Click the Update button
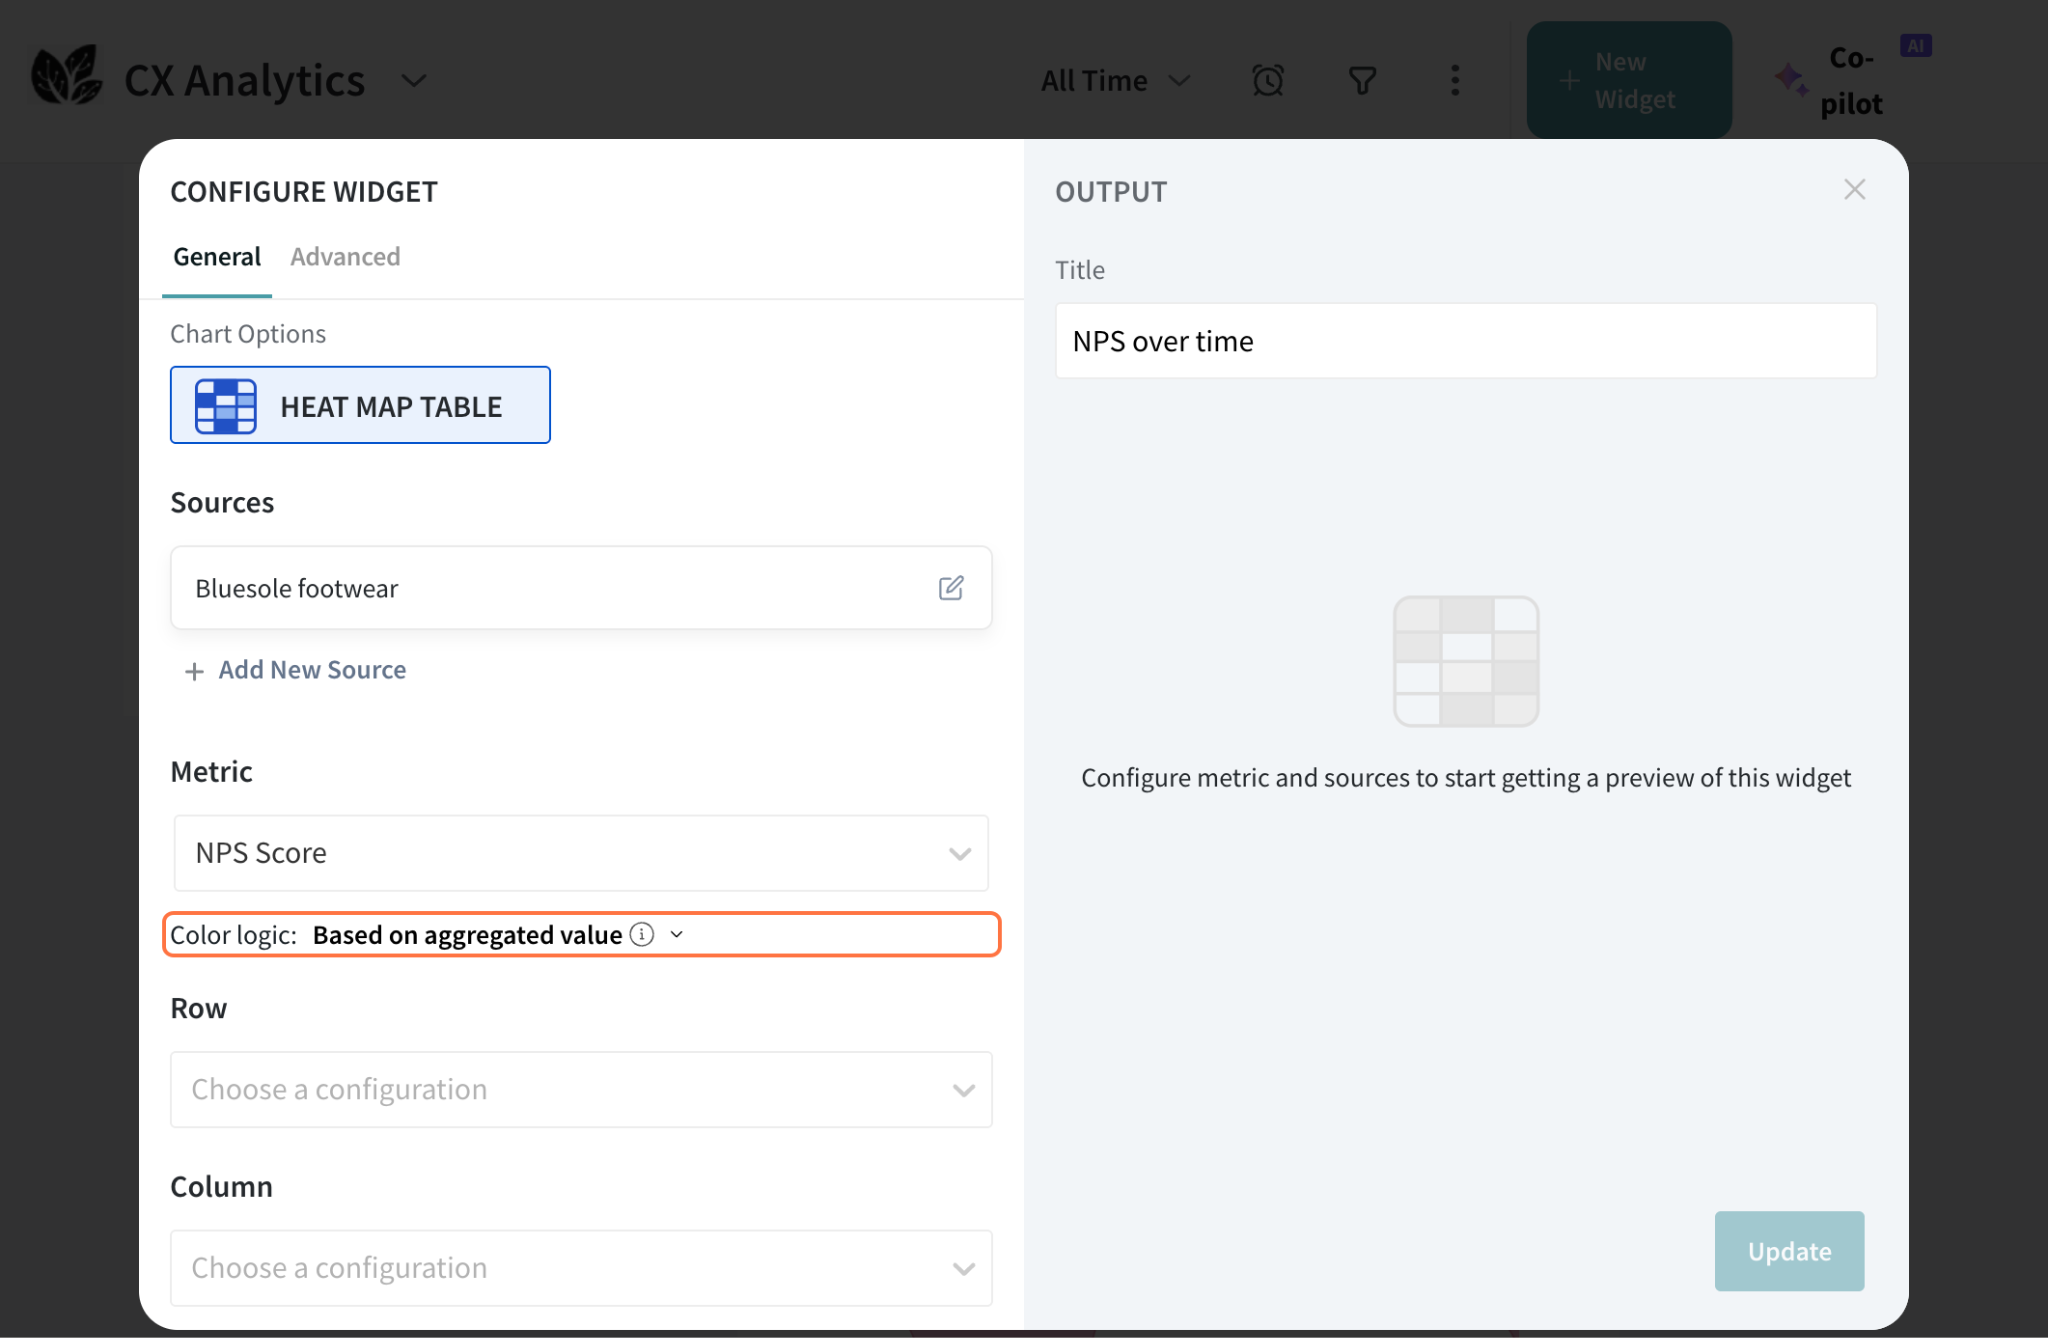This screenshot has height=1338, width=2048. pos(1788,1251)
